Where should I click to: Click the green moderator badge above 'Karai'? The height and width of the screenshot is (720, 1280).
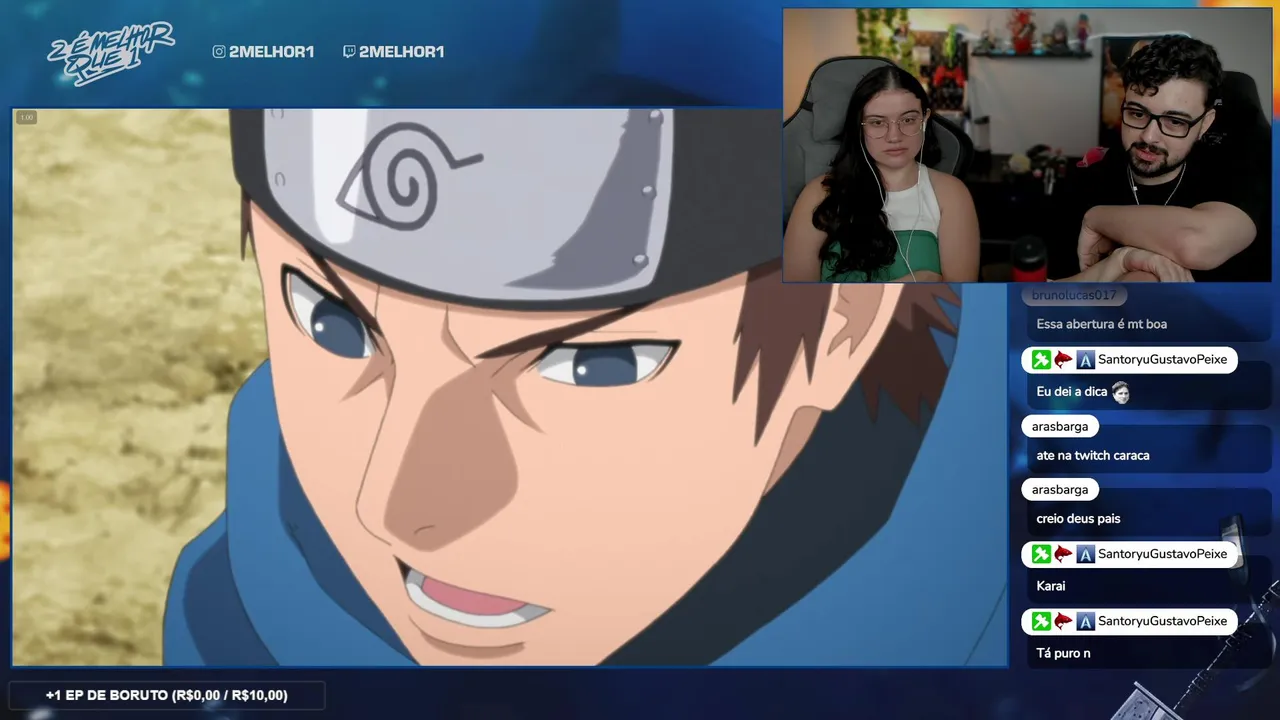pos(1041,554)
